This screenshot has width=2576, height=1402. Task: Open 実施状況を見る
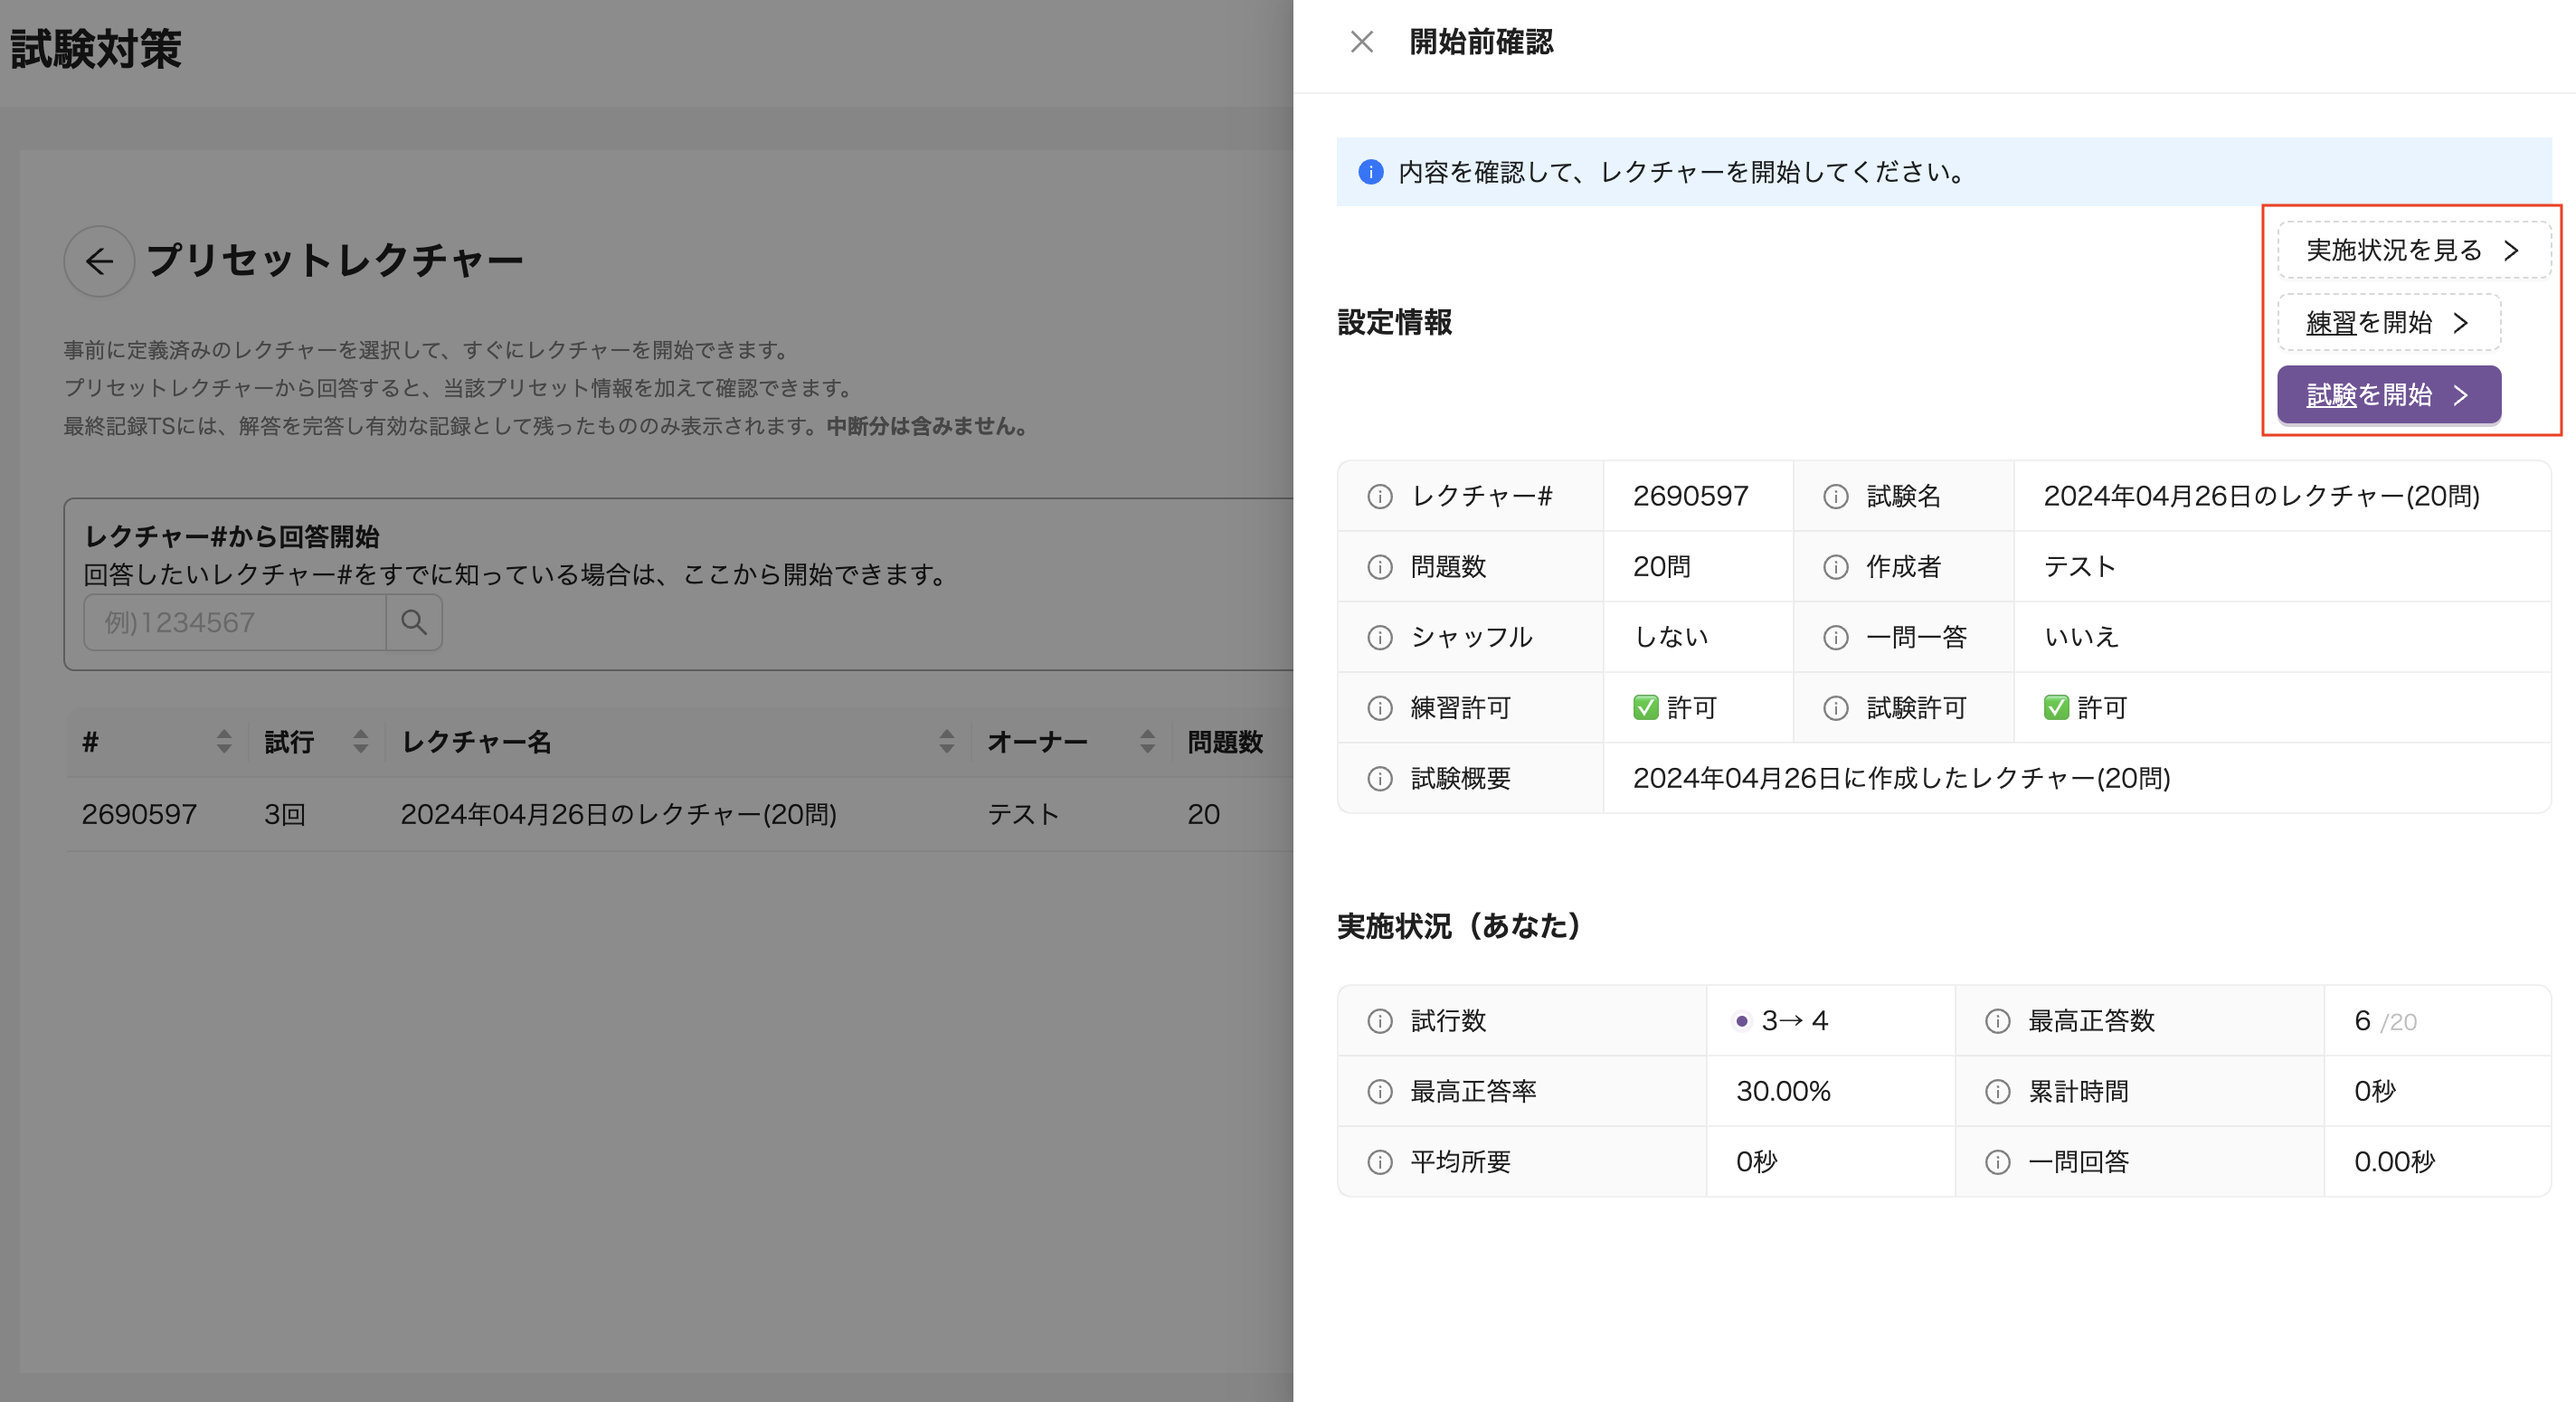click(x=2412, y=251)
